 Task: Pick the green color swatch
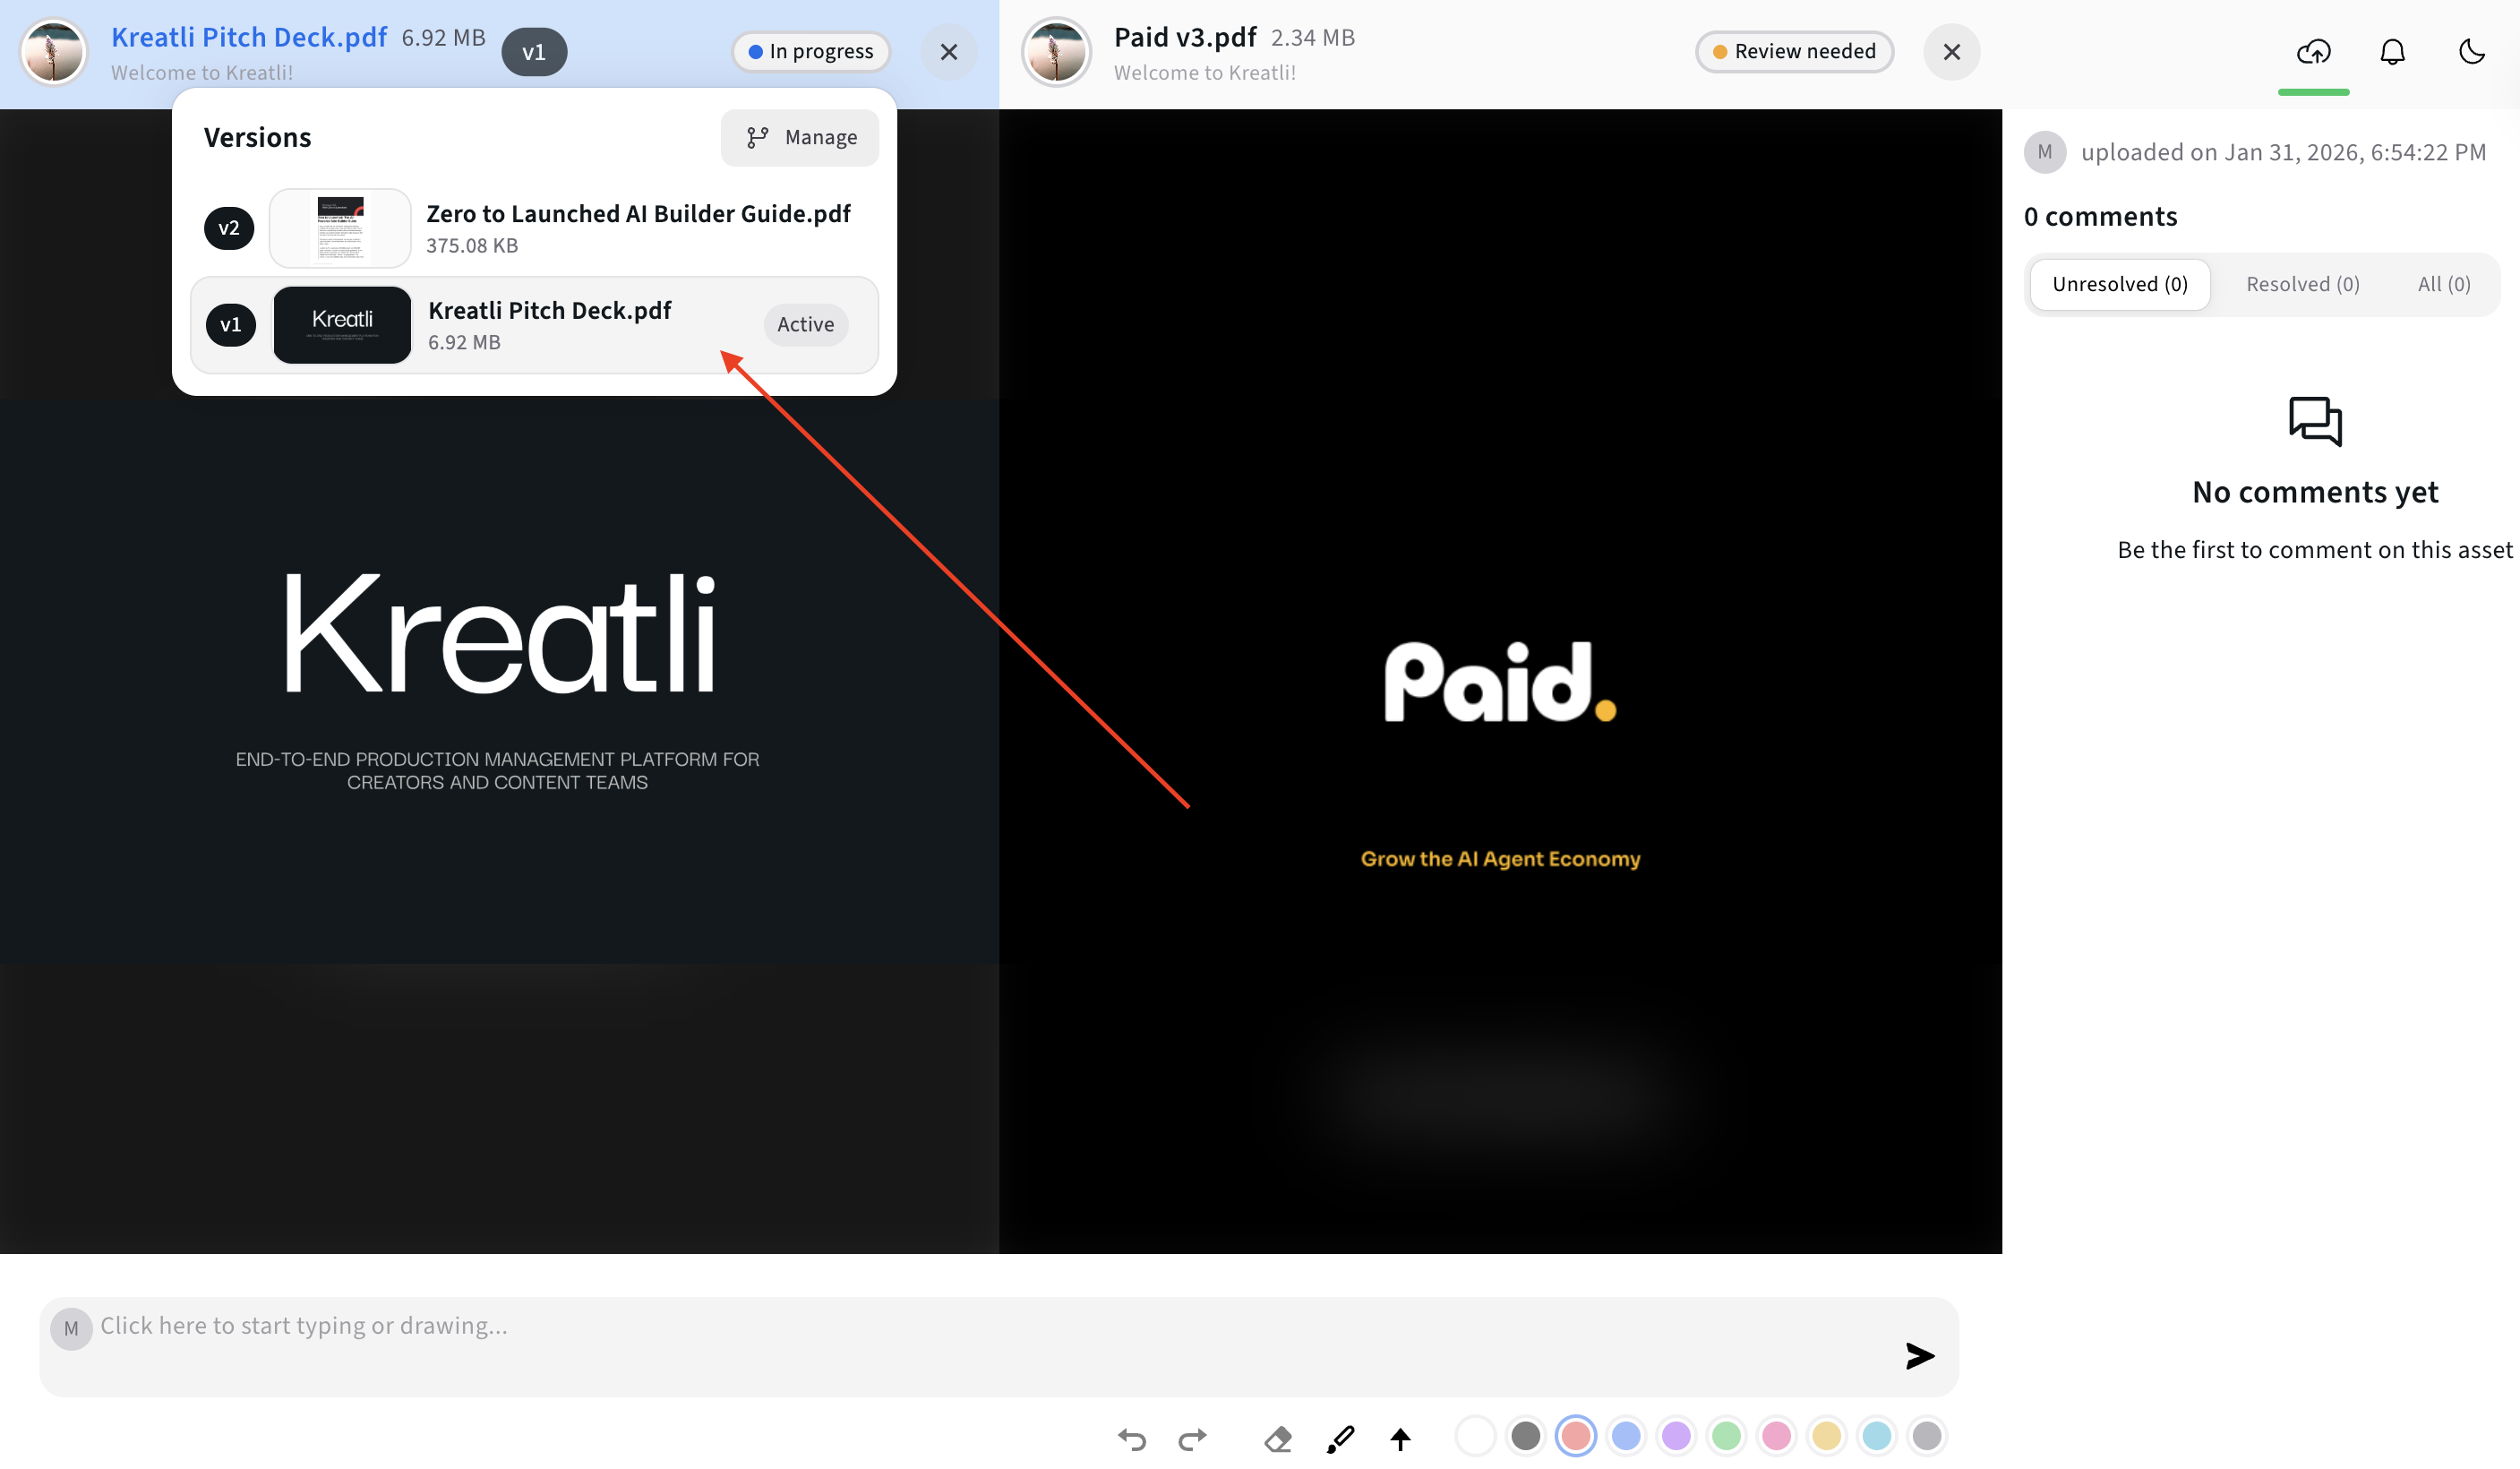1726,1436
